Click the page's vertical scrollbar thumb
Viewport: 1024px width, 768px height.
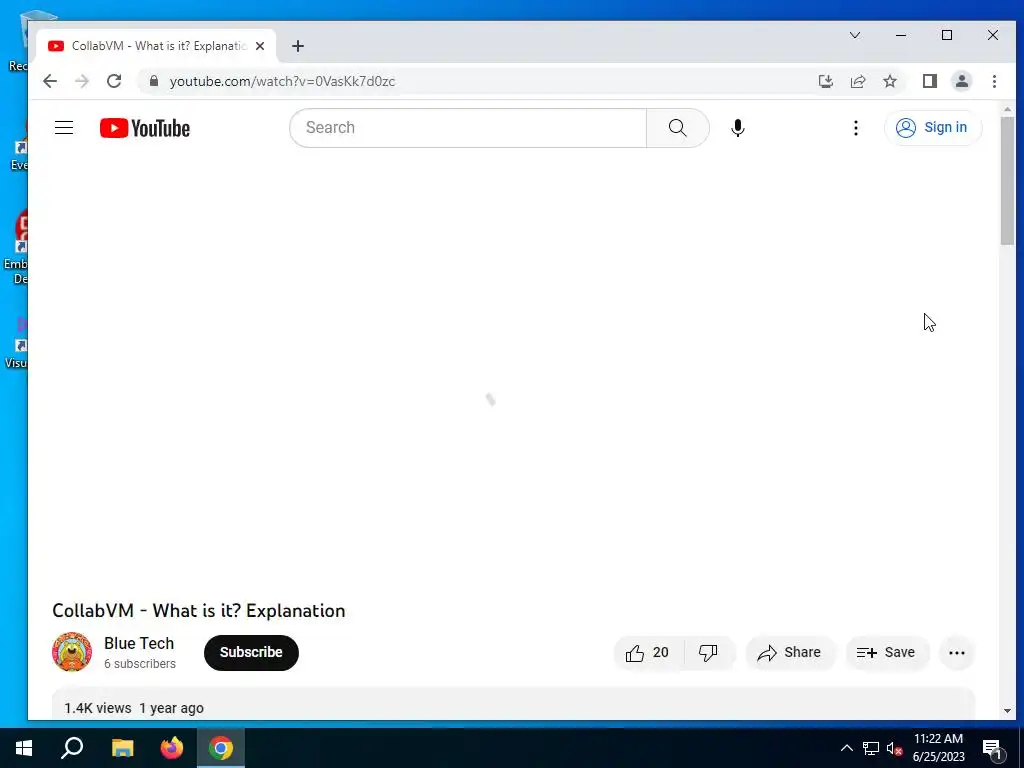pos(1007,181)
